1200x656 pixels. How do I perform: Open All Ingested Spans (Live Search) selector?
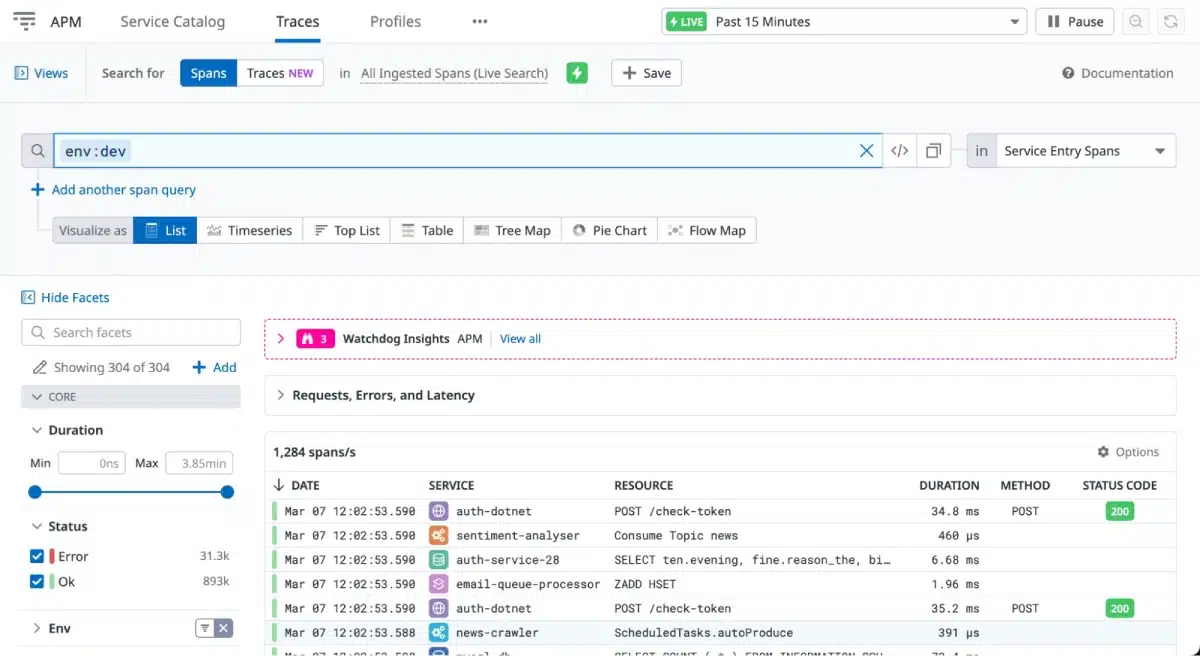(454, 73)
